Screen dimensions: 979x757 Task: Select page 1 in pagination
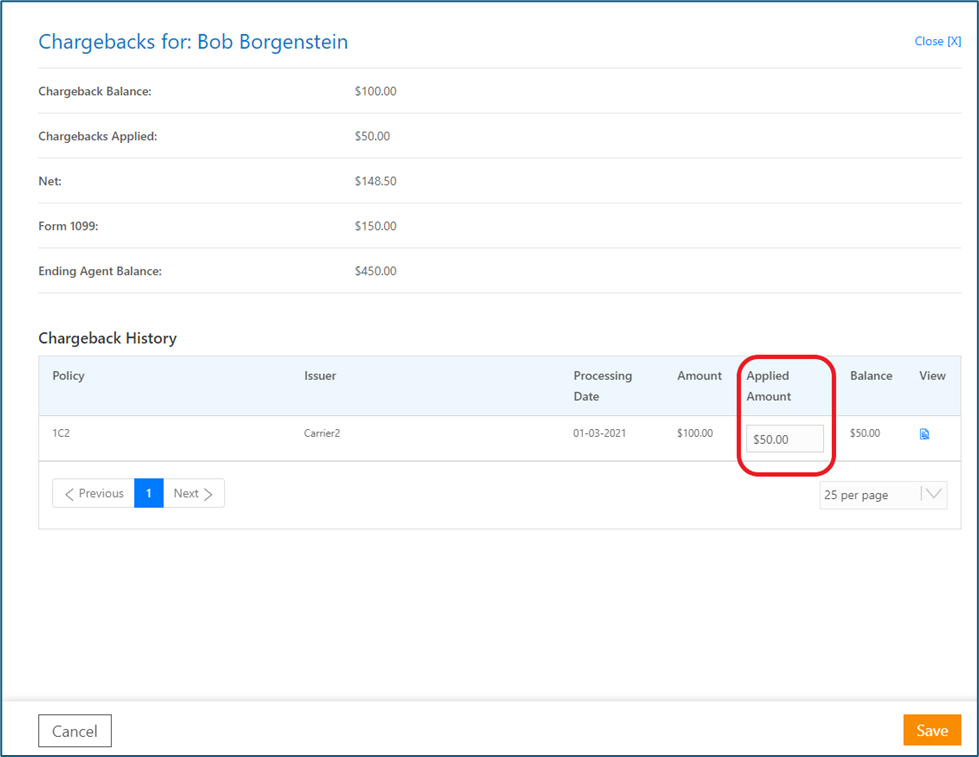(149, 493)
